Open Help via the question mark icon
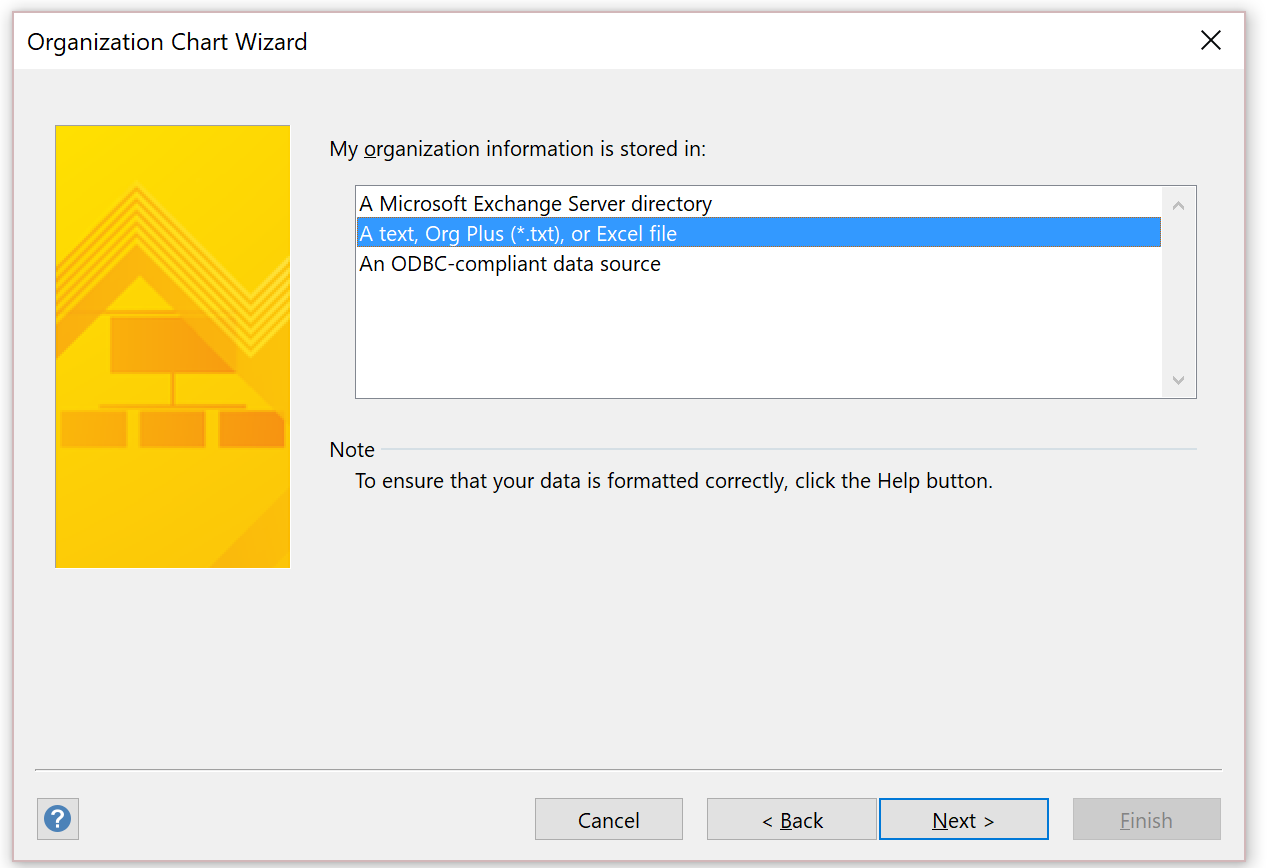This screenshot has height=868, width=1267. 57,818
